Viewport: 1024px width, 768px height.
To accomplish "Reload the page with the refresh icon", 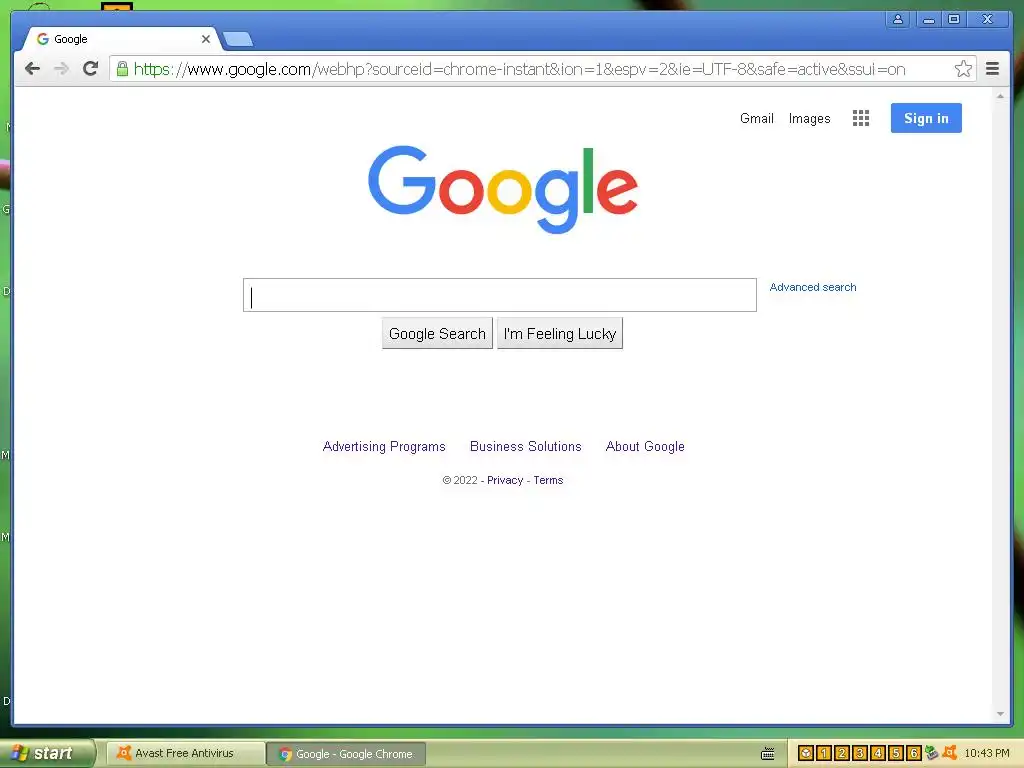I will click(x=91, y=68).
